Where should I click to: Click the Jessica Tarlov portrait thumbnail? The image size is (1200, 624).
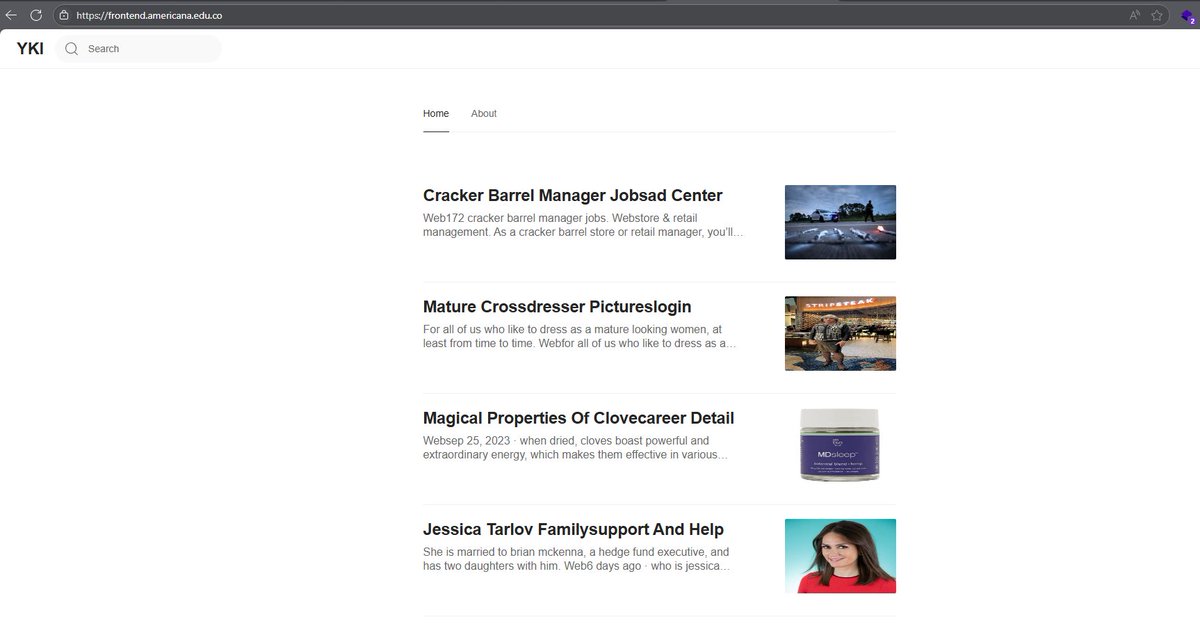tap(840, 556)
